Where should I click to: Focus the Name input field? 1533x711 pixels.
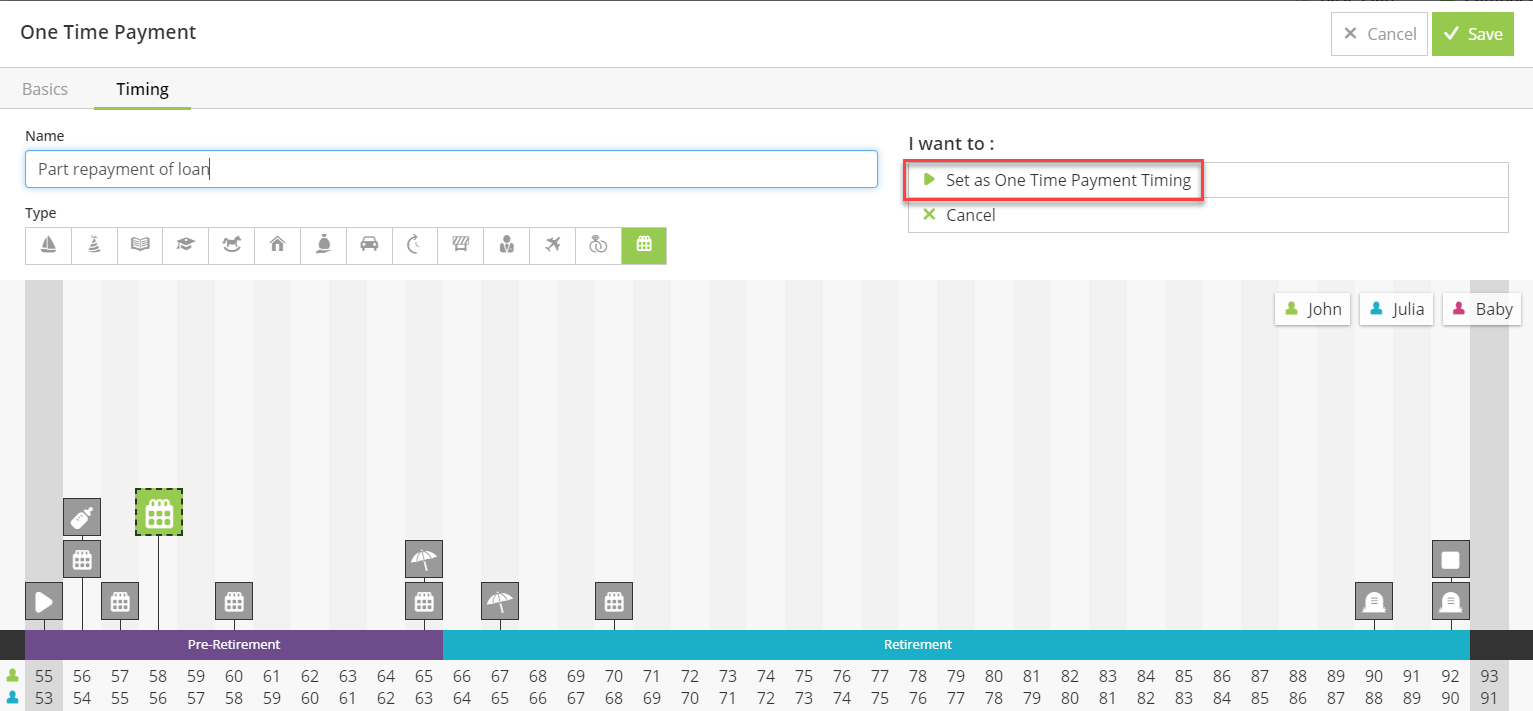[x=451, y=169]
